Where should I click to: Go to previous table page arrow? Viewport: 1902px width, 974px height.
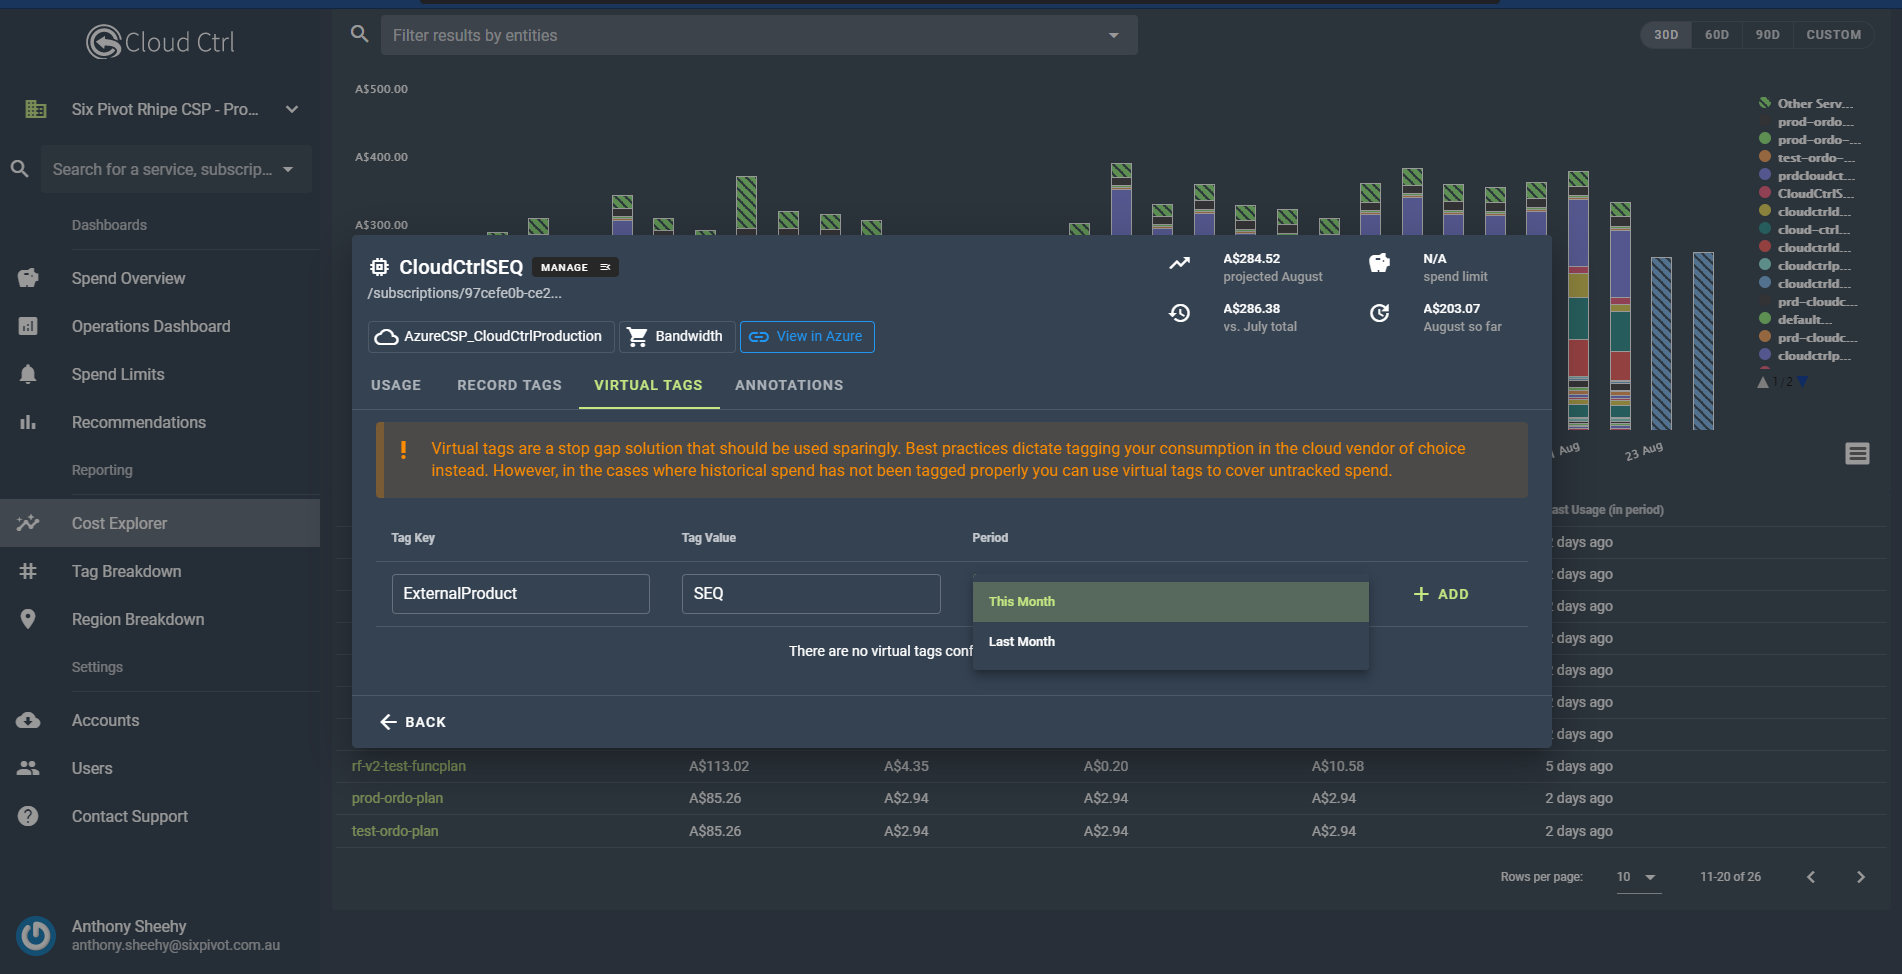[x=1810, y=877]
